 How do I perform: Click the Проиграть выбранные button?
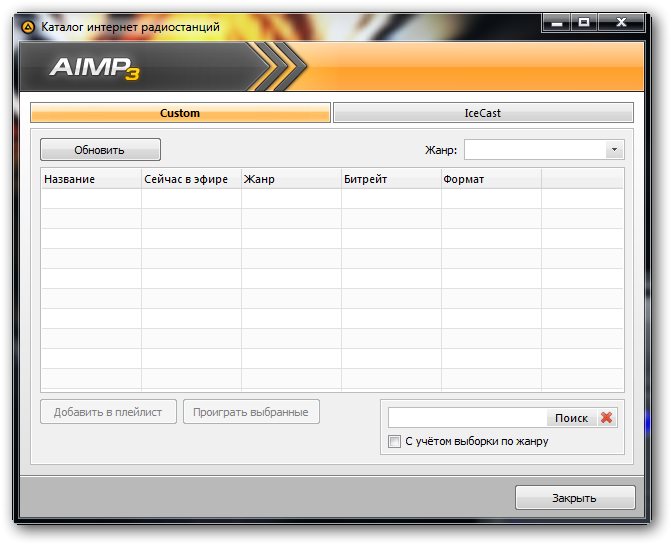pyautogui.click(x=251, y=411)
